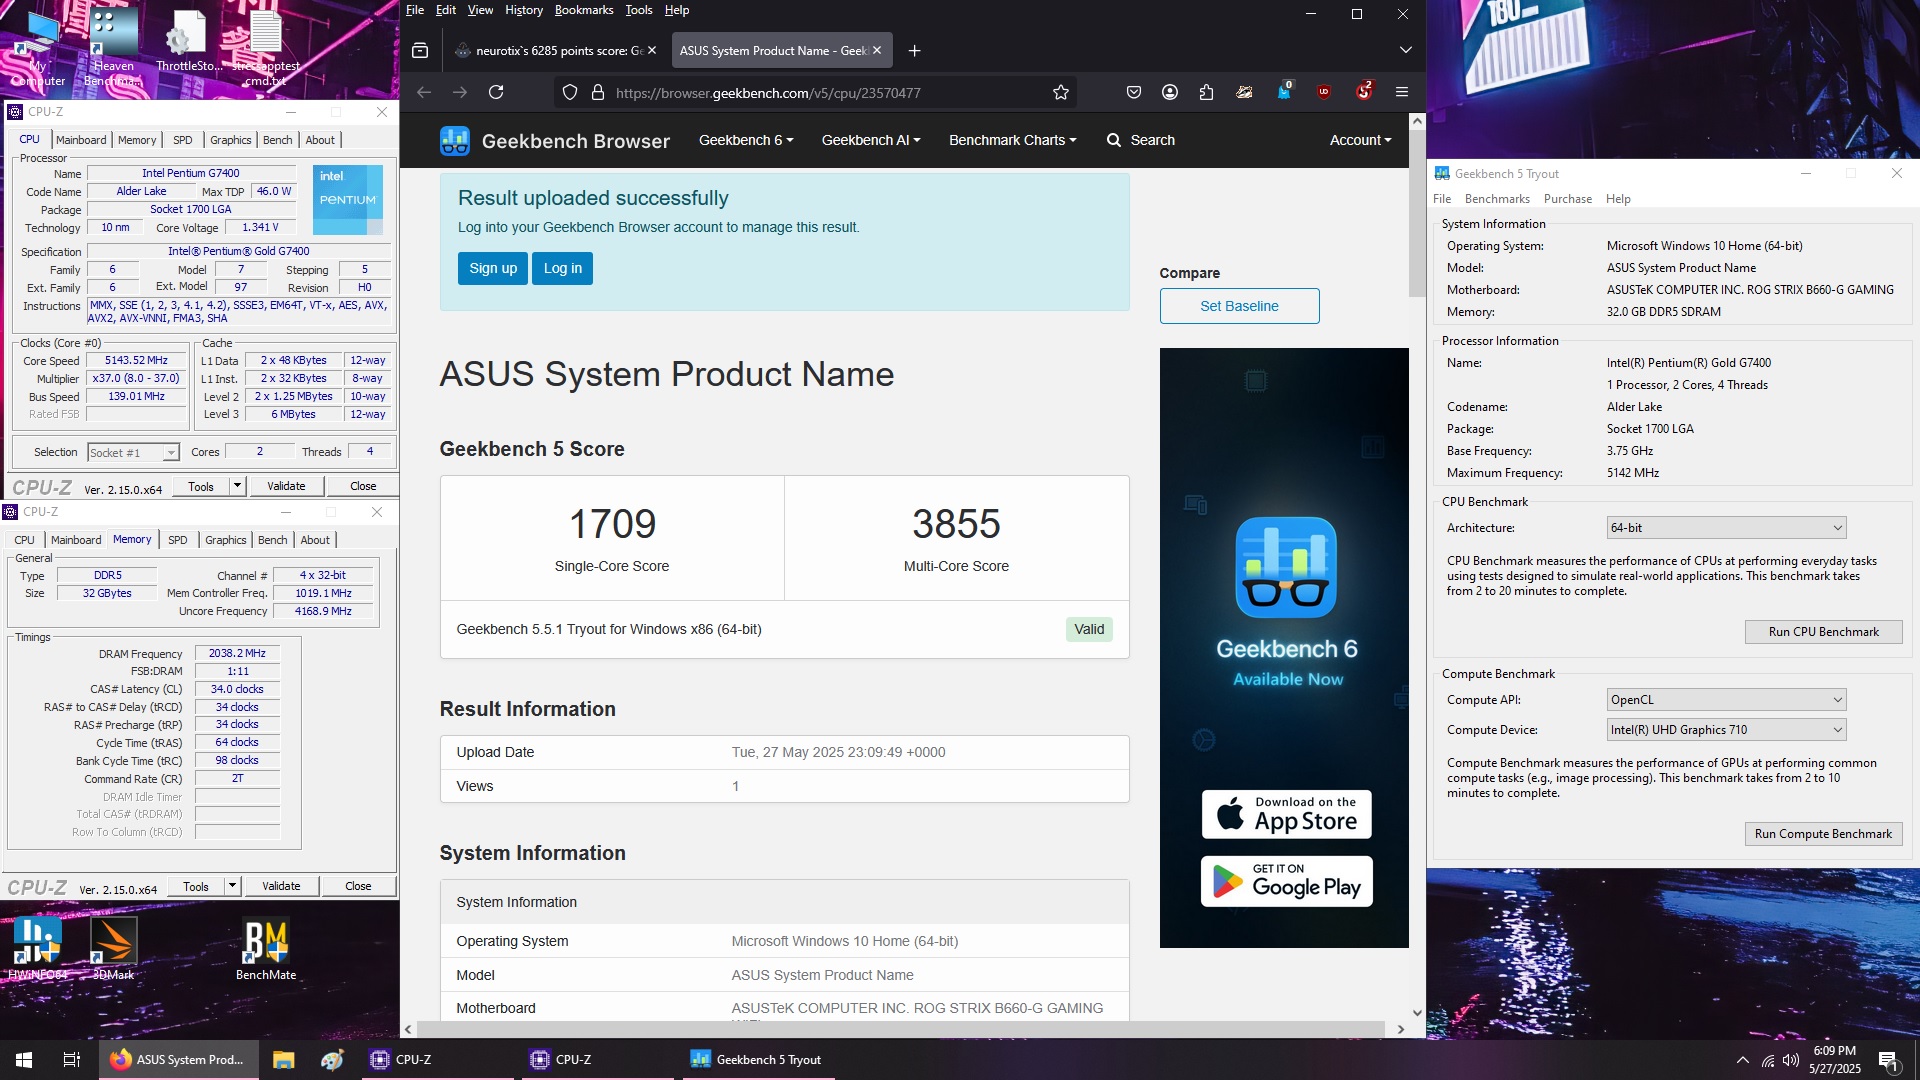
Task: Open Firefox Bookmarks menu
Action: [x=584, y=10]
